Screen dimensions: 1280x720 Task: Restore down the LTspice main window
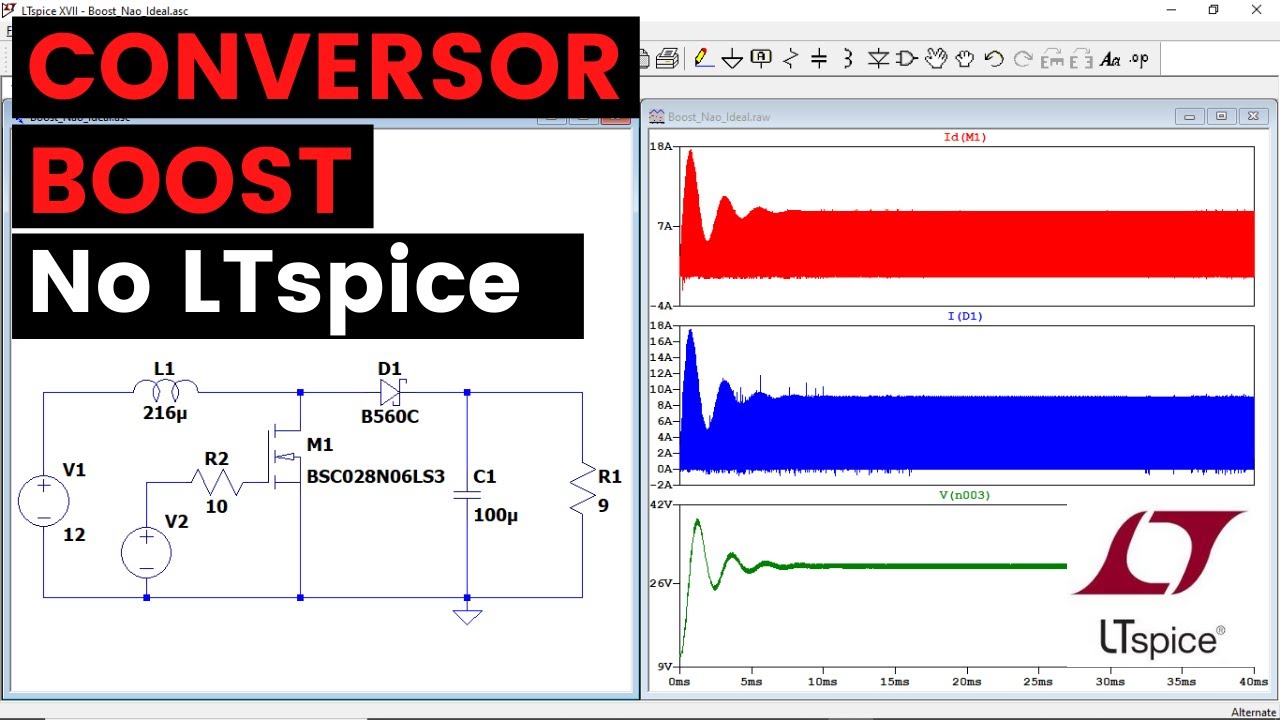tap(1213, 10)
